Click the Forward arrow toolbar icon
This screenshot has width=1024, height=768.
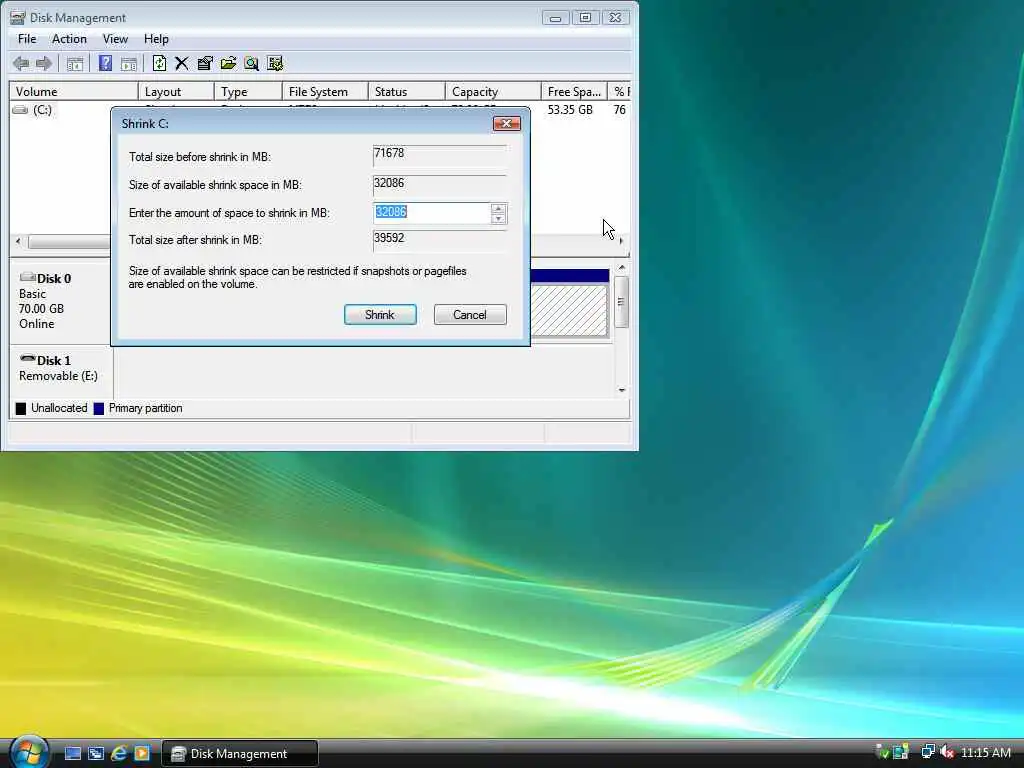tap(44, 63)
